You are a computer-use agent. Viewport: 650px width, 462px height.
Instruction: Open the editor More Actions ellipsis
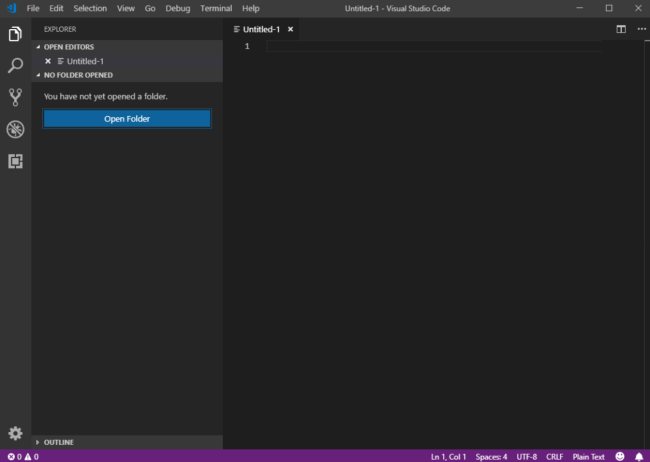[640, 29]
